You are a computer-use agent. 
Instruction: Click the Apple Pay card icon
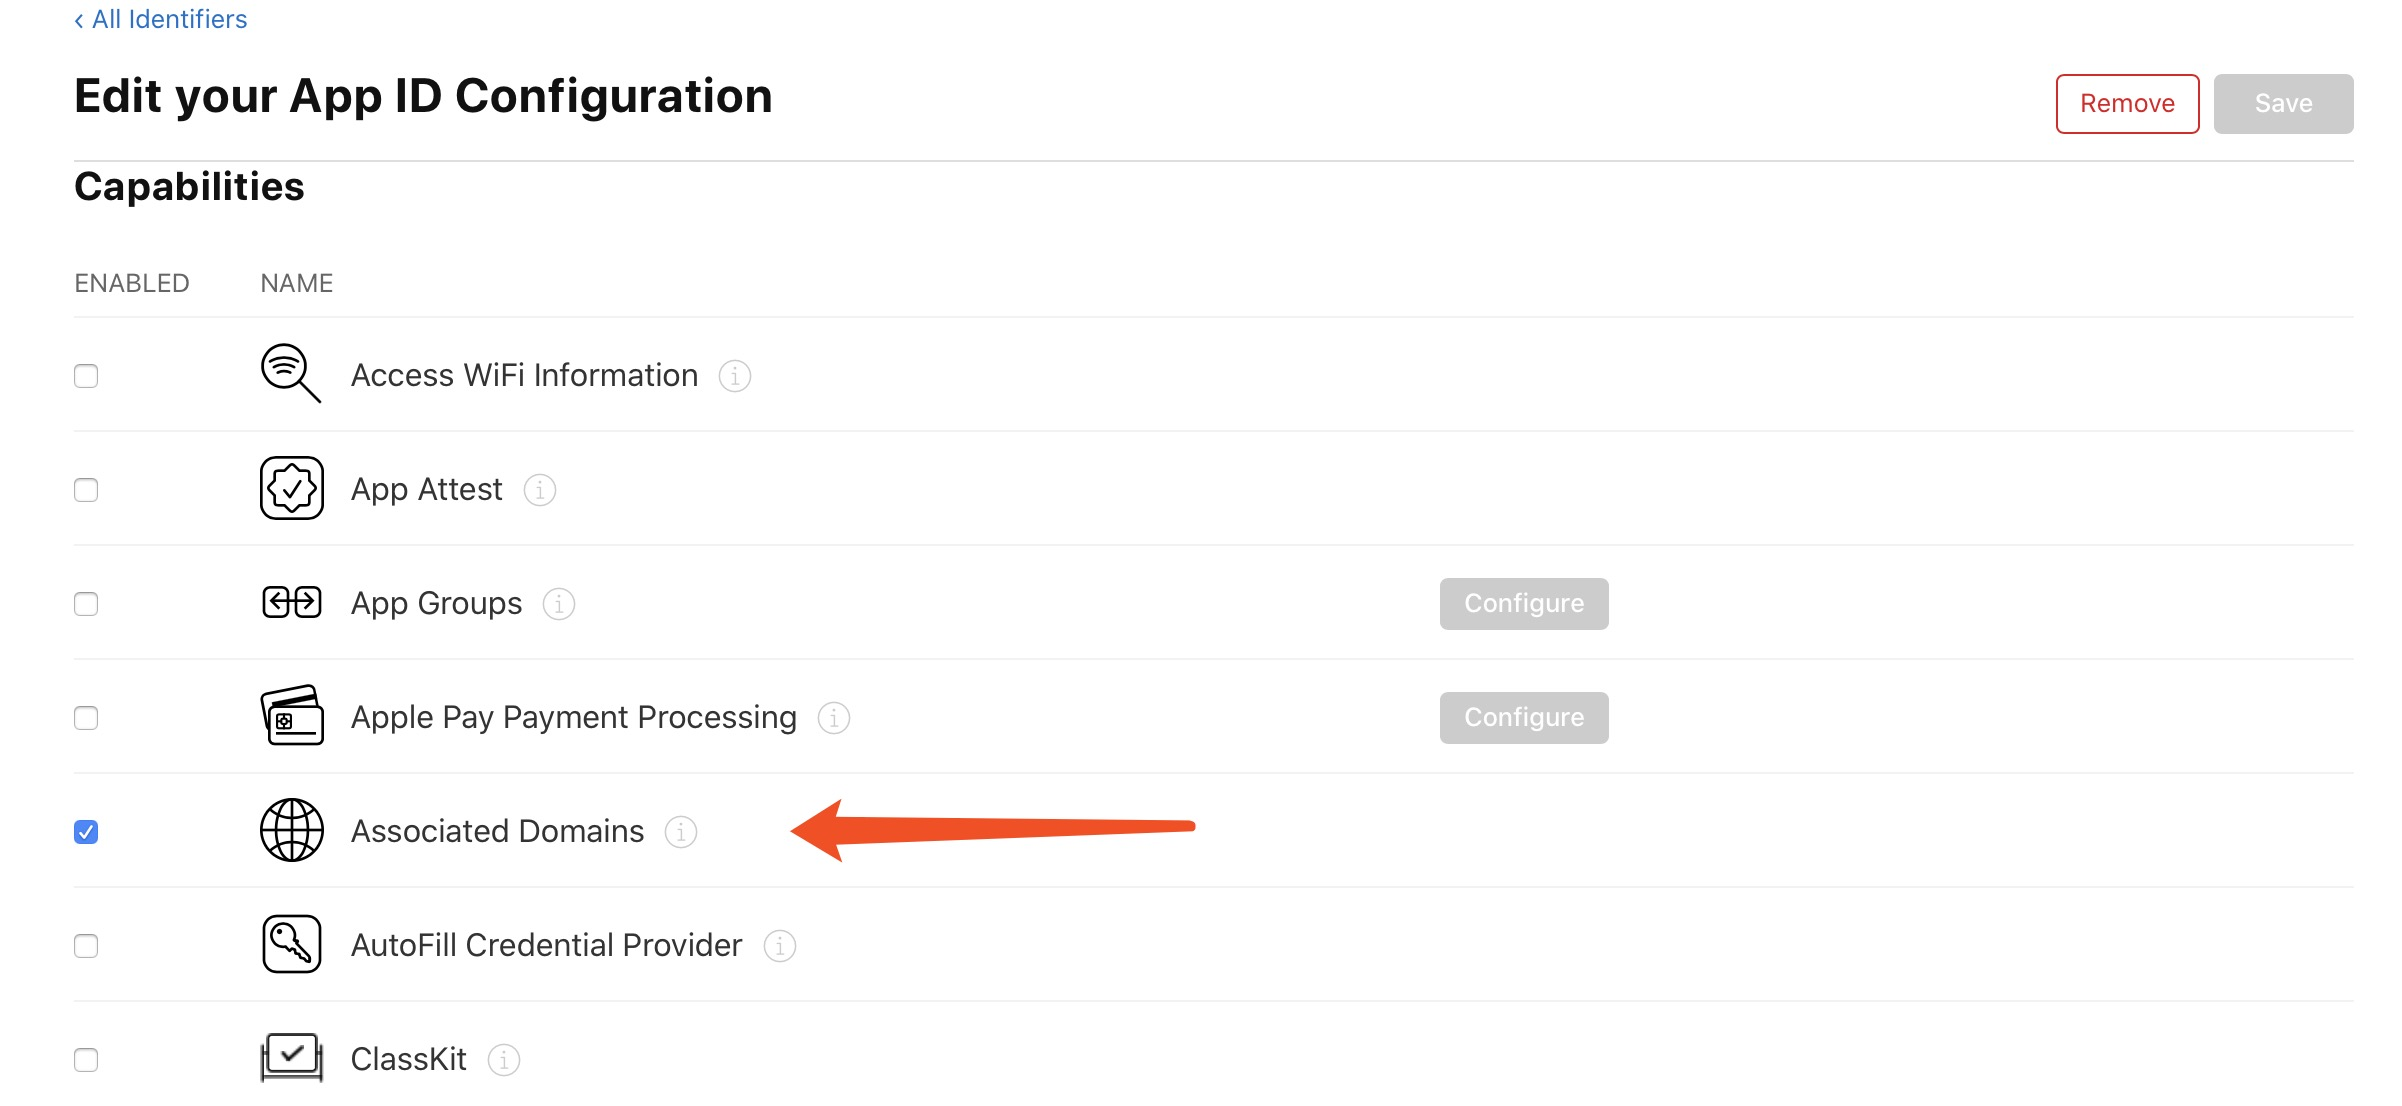291,716
